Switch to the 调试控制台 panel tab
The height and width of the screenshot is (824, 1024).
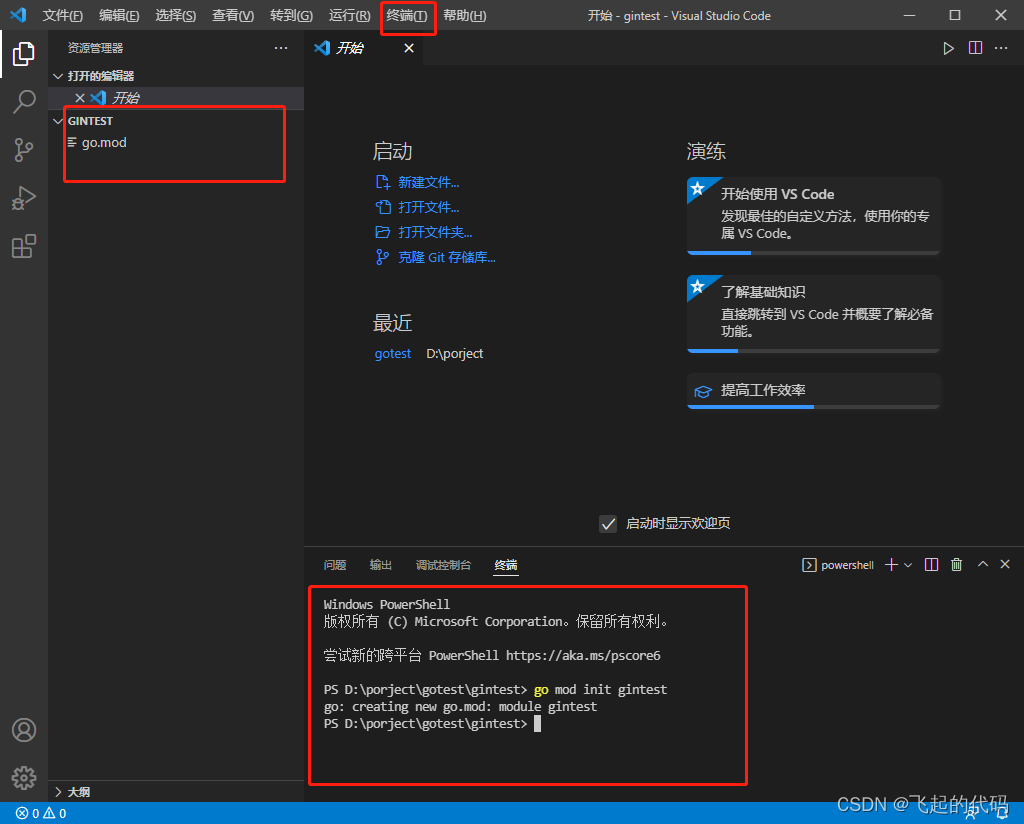[443, 565]
